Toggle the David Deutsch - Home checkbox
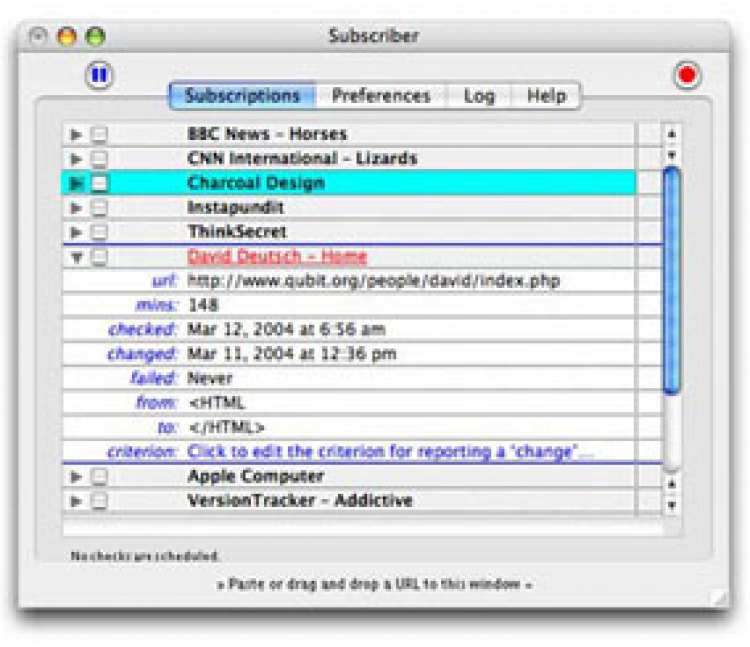This screenshot has height=647, width=750. point(99,257)
